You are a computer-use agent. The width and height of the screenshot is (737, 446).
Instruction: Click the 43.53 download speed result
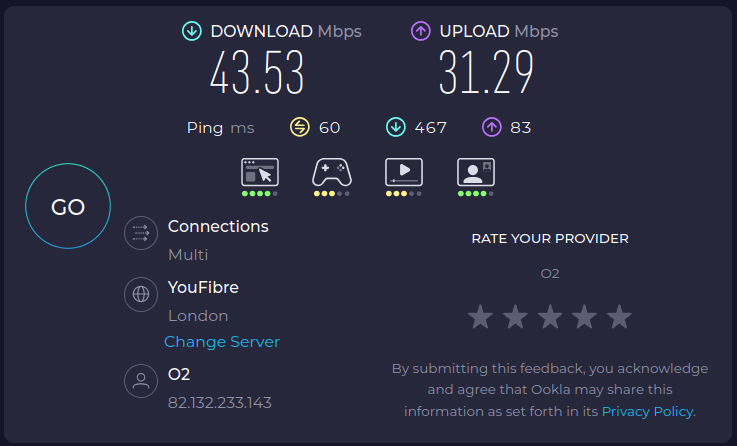pos(257,74)
